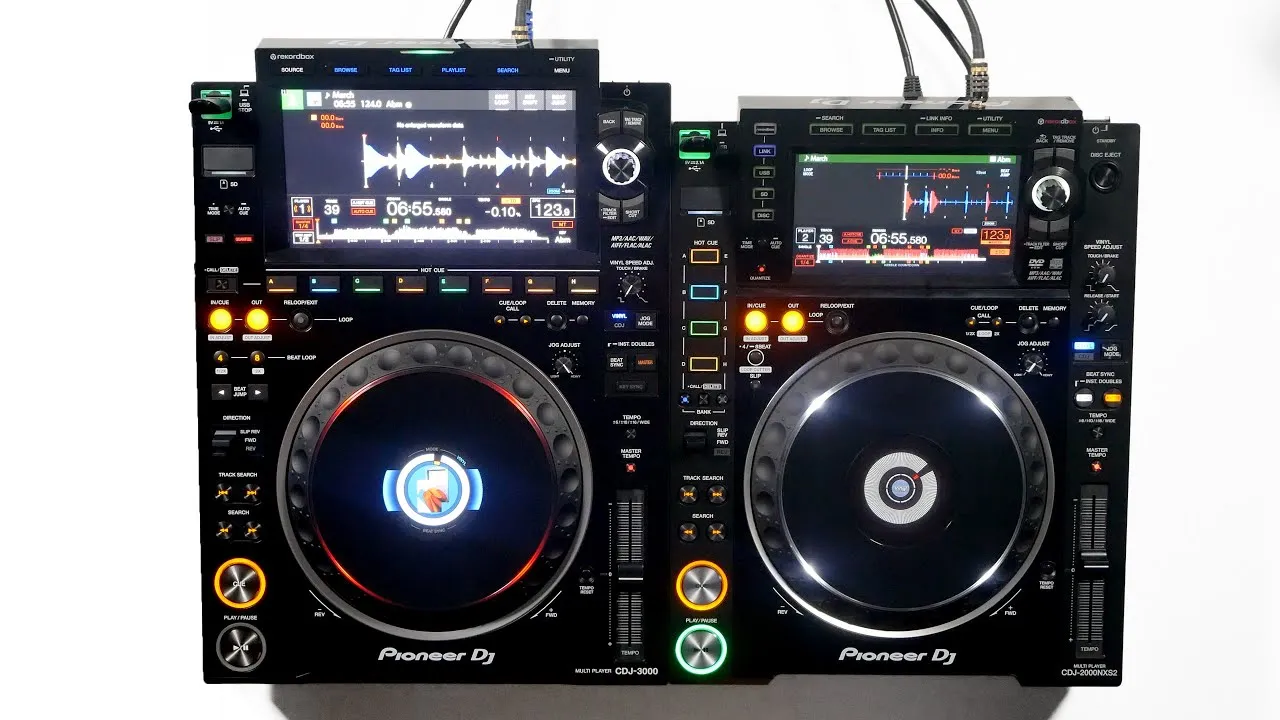The image size is (1280, 720).
Task: Skip to previous track on the CDJ-3000
Action: tap(223, 492)
